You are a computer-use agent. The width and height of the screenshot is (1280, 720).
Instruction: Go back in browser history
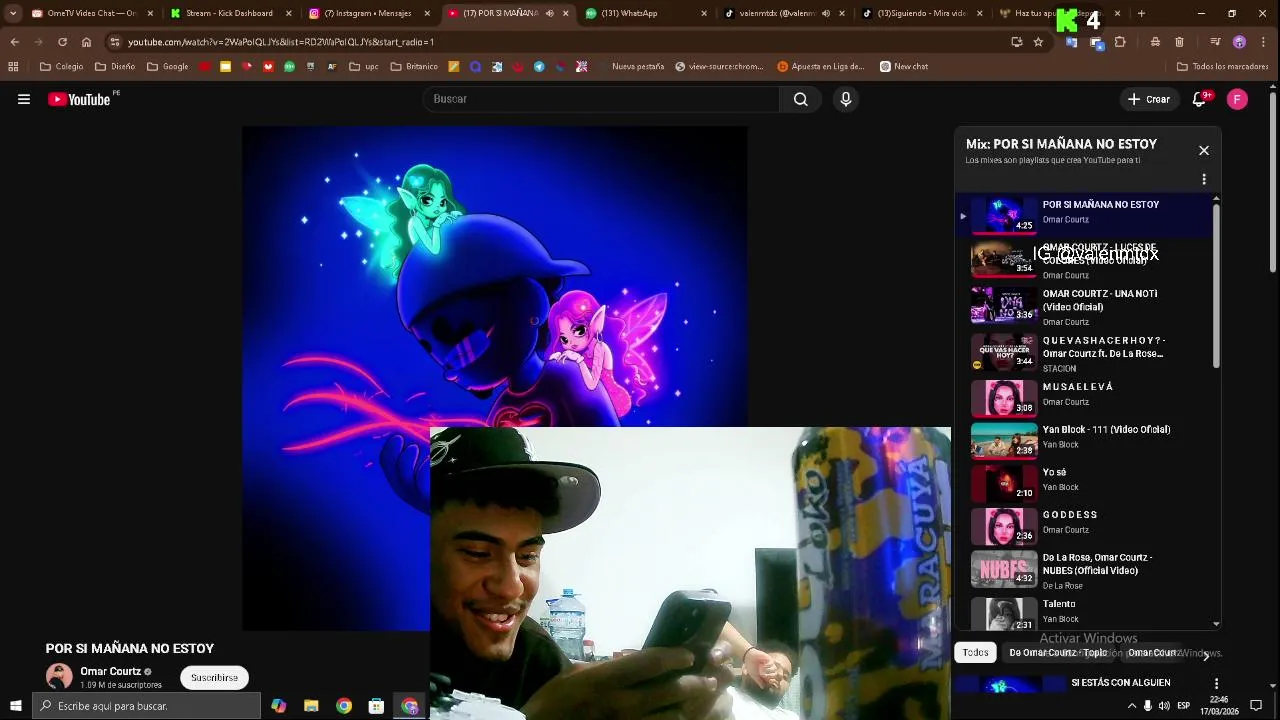click(14, 42)
